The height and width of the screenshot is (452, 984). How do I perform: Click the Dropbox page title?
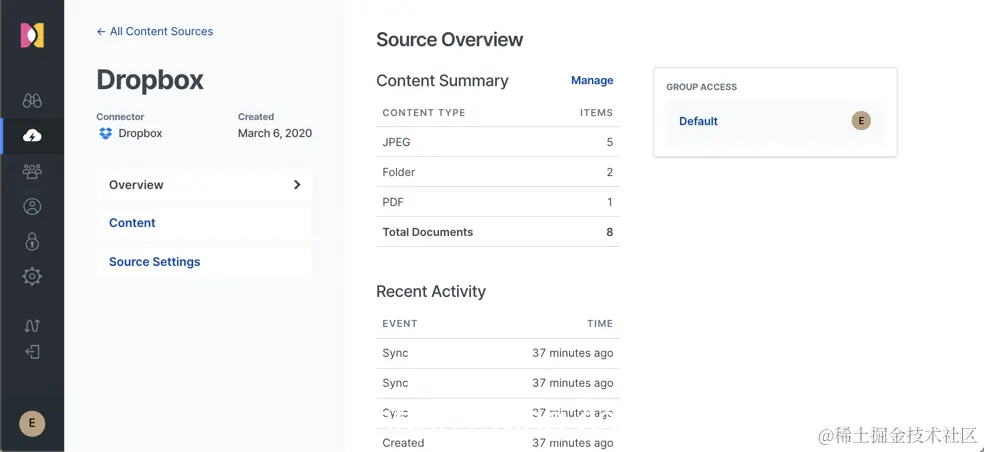(x=150, y=80)
